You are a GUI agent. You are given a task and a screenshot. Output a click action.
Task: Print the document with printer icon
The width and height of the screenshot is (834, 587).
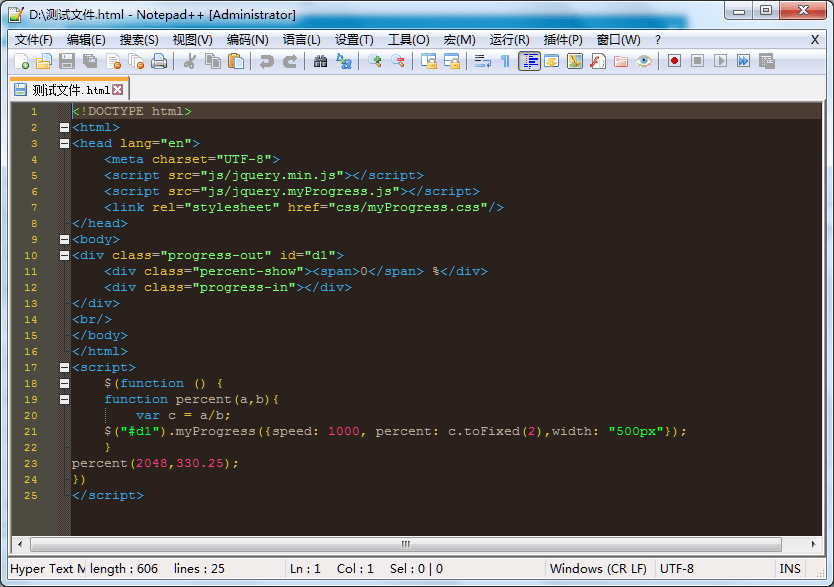pos(159,61)
